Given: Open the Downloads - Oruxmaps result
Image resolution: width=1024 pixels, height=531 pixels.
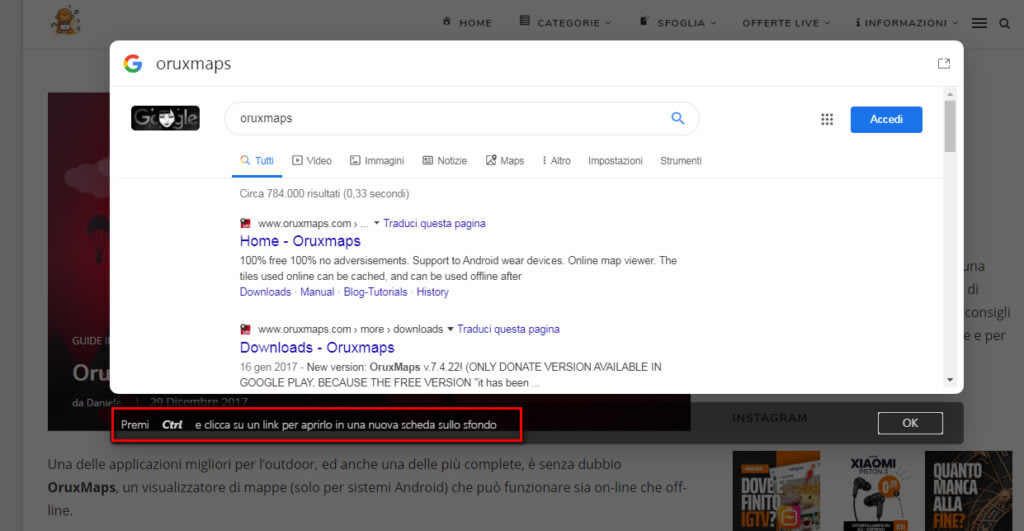Looking at the screenshot, I should [x=317, y=347].
